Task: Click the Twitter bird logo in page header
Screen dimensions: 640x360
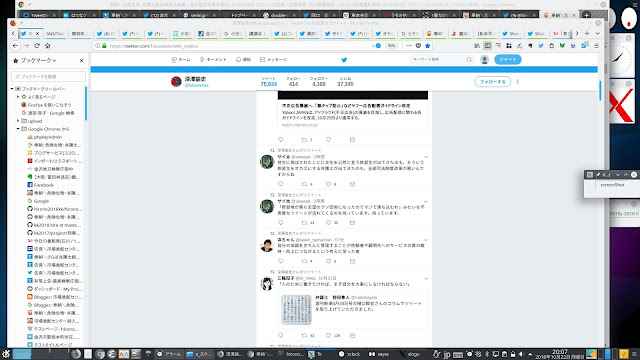Action: [x=344, y=60]
